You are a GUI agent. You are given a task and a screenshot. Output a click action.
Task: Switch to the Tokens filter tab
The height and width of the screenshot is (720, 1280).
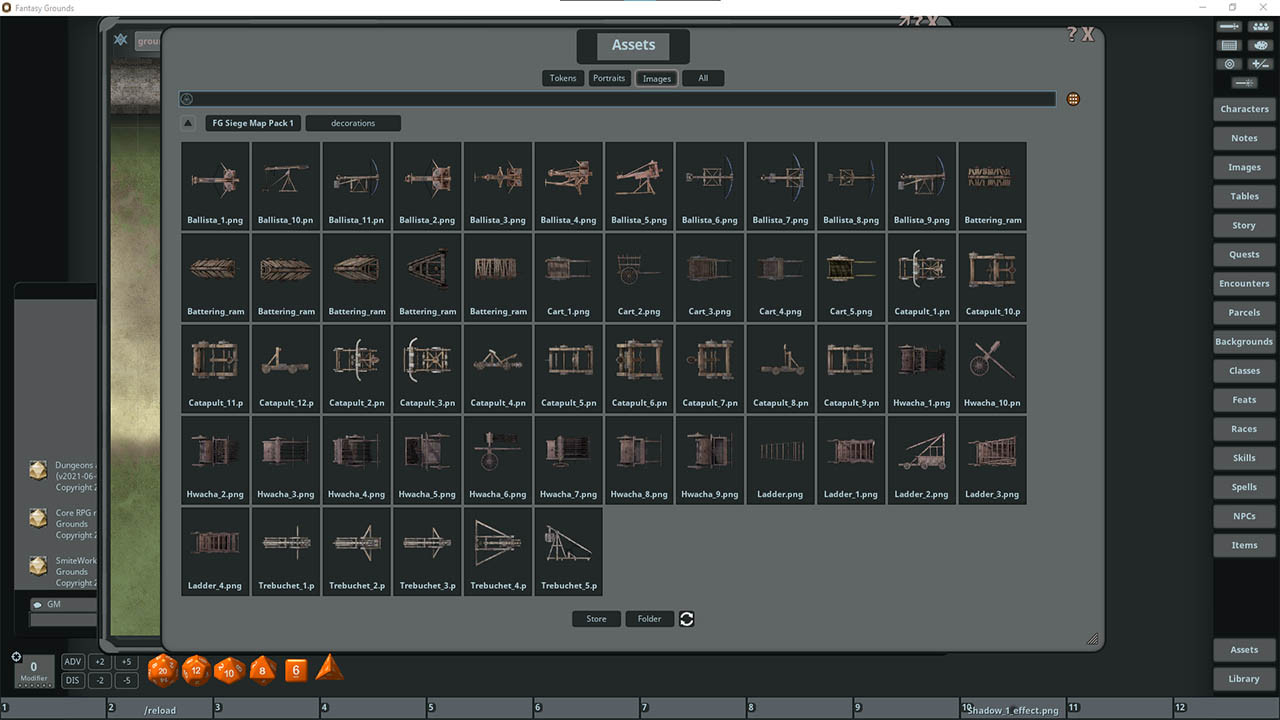pos(562,77)
